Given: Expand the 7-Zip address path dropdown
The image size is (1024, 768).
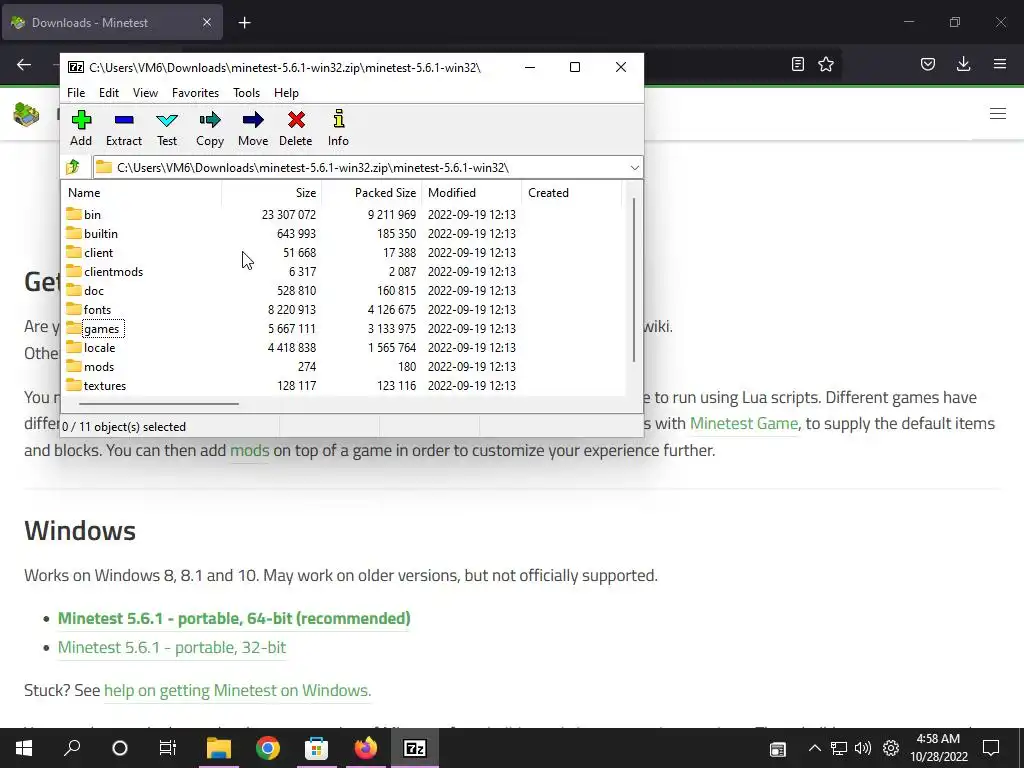Looking at the screenshot, I should point(634,168).
